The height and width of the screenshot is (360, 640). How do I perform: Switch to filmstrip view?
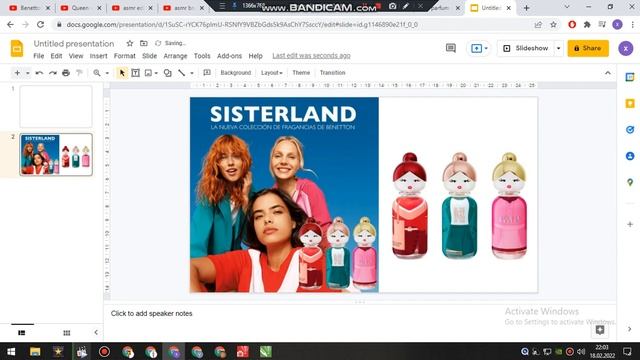coord(22,333)
